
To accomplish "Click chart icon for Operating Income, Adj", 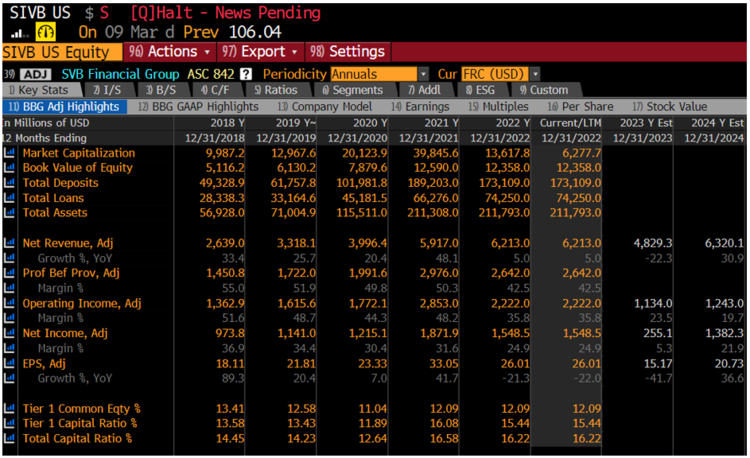I will coord(9,303).
